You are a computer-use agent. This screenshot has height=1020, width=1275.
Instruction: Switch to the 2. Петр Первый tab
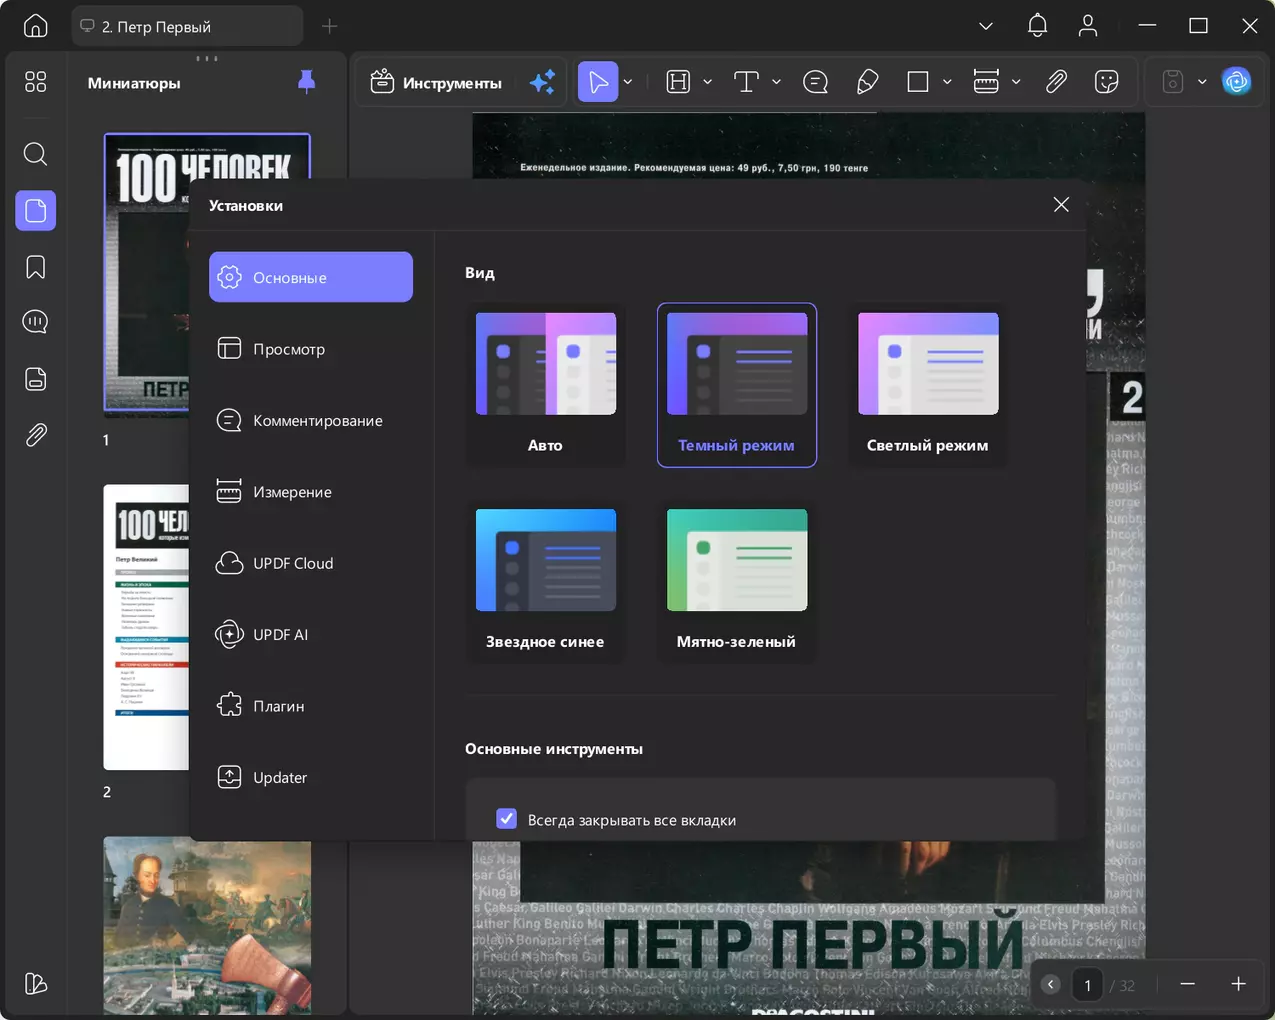point(187,26)
